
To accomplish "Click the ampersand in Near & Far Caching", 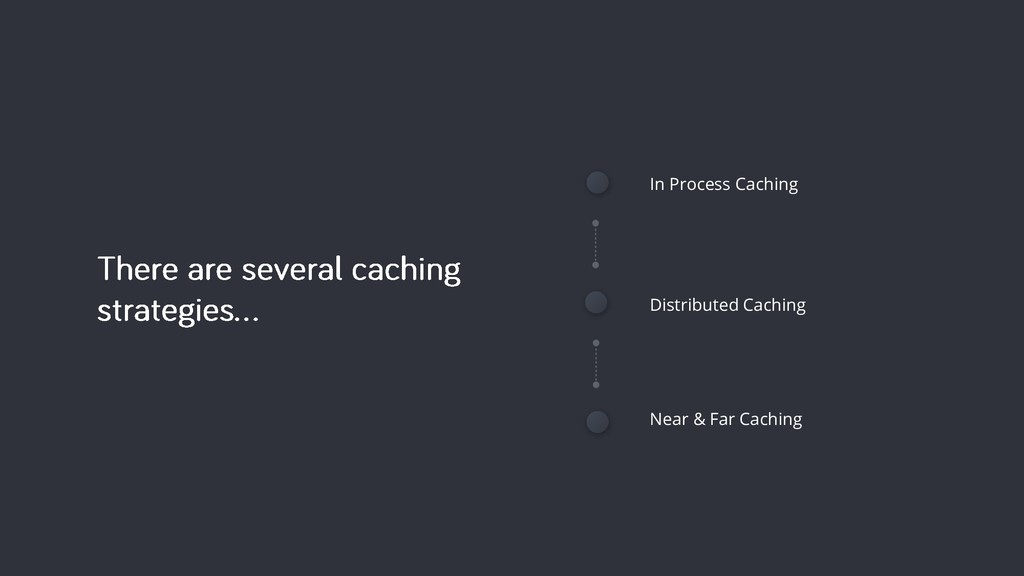I will 699,419.
